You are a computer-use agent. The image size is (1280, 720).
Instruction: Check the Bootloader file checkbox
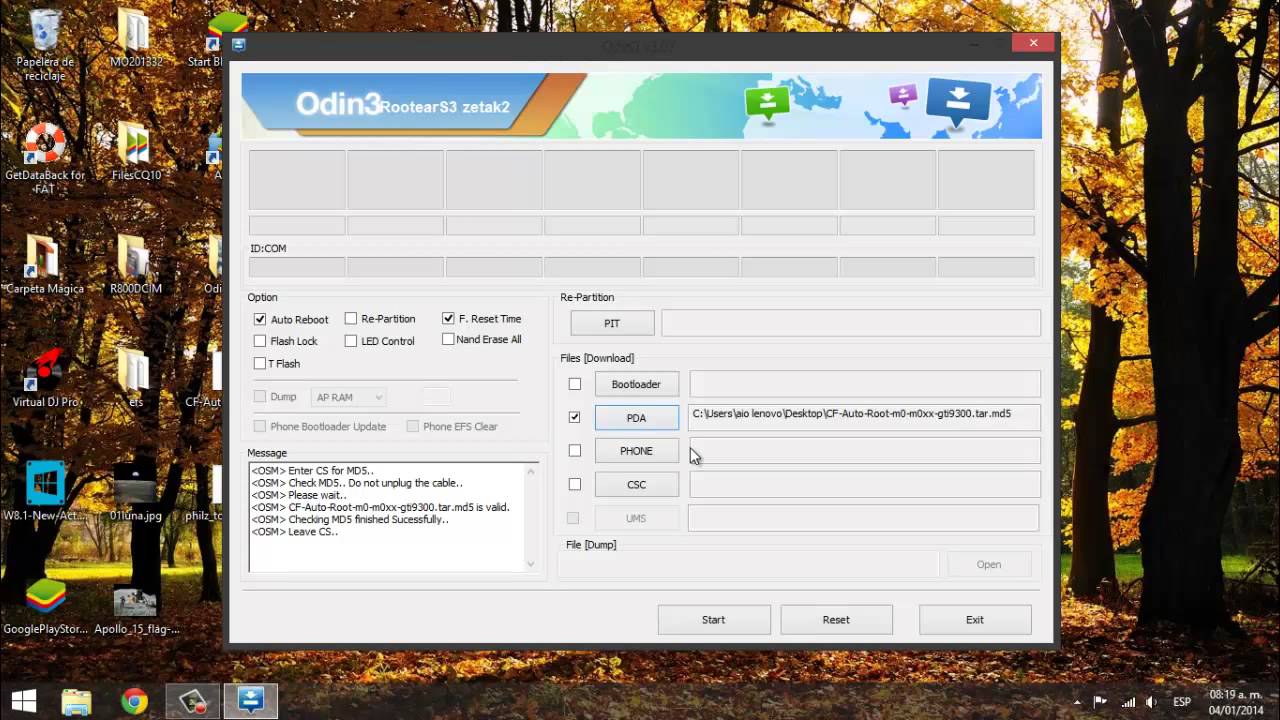pyautogui.click(x=574, y=384)
